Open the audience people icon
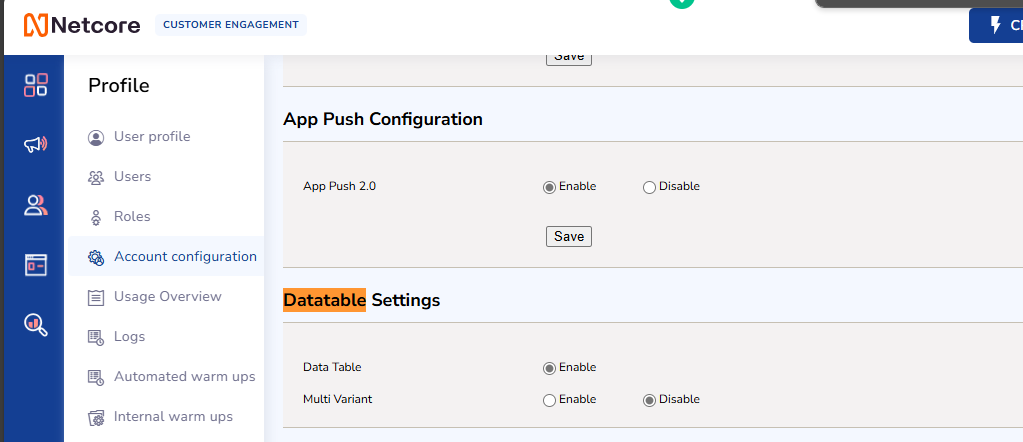The height and width of the screenshot is (442, 1023). [36, 205]
